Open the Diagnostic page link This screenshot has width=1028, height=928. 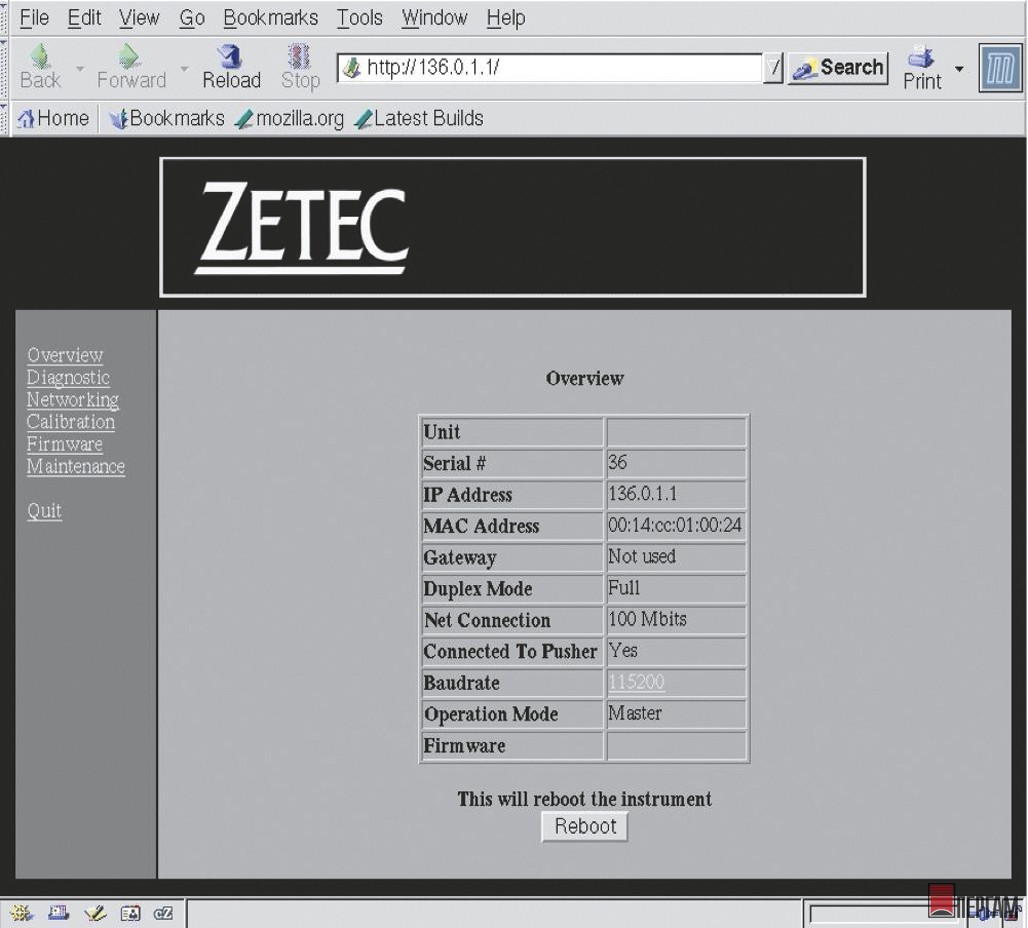click(68, 377)
